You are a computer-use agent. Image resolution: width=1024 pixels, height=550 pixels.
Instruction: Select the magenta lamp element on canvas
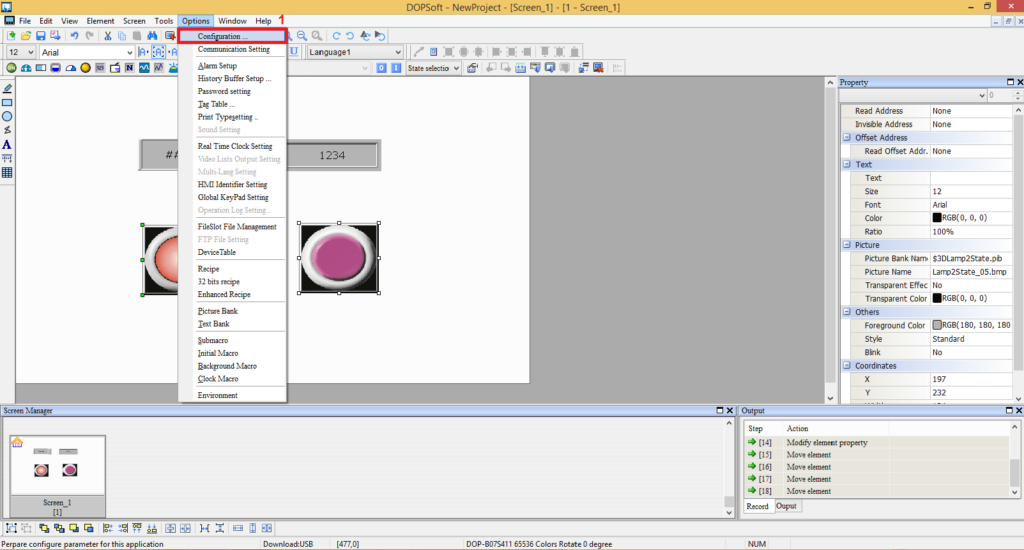339,258
